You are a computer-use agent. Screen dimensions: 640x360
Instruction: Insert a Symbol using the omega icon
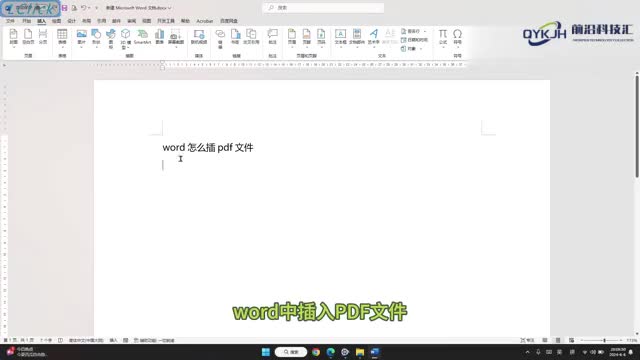tap(458, 37)
